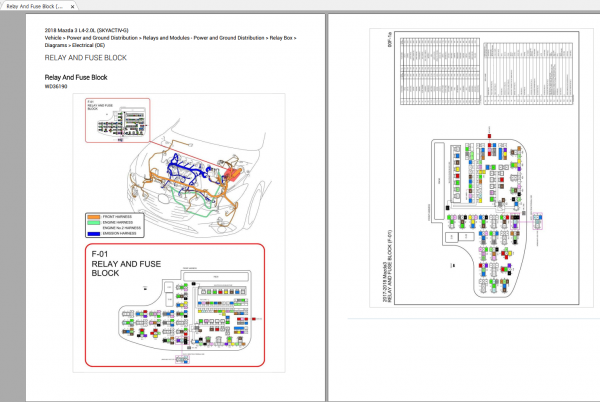
Task: Open the Vehicle breadcrumb link
Action: [x=53, y=38]
